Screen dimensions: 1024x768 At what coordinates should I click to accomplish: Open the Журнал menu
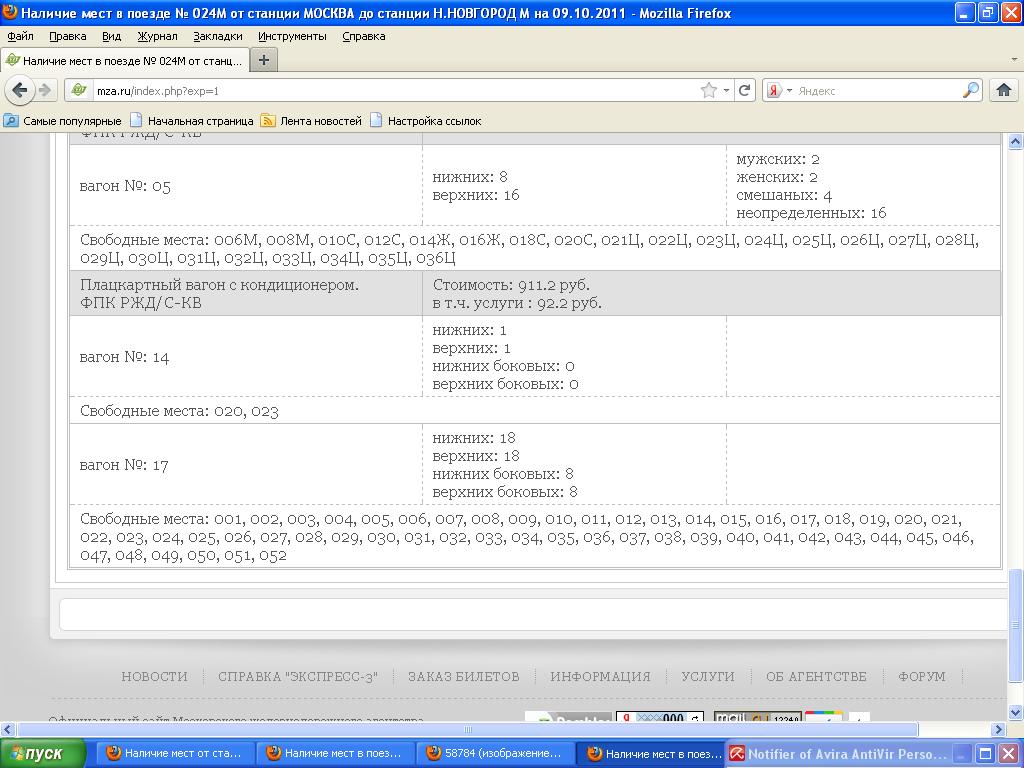coord(157,36)
